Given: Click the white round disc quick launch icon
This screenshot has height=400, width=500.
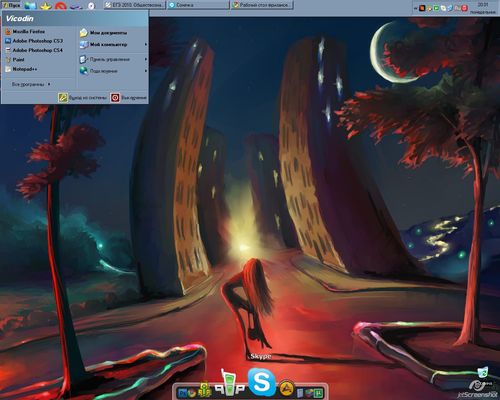Looking at the screenshot, I should click(91, 6).
